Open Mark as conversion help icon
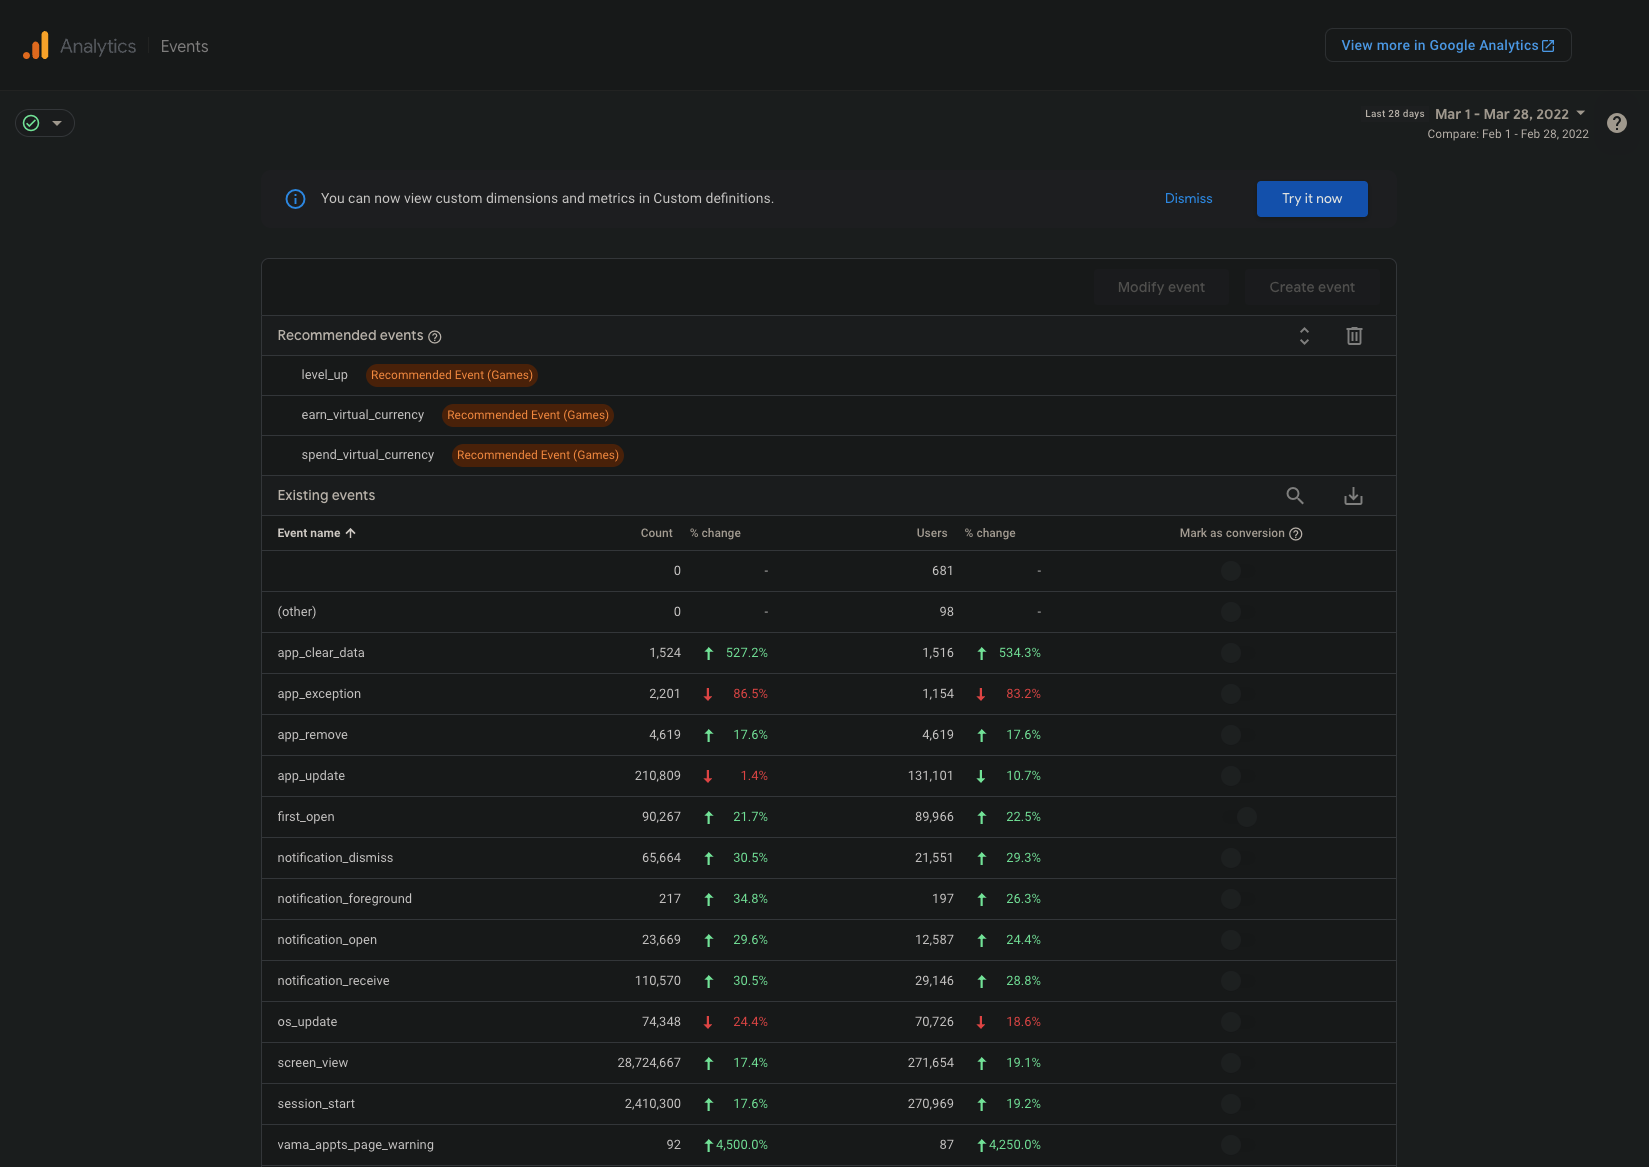 click(1295, 534)
